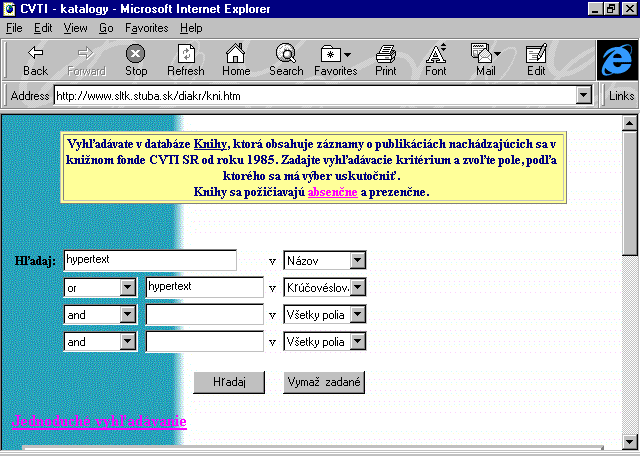
Task: Click the second hypertext input field
Action: click(x=204, y=287)
